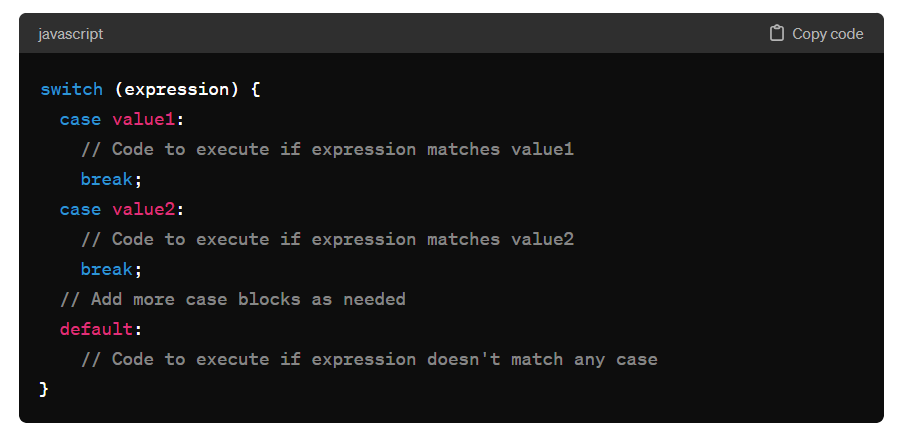The width and height of the screenshot is (912, 442).
Task: Click the case keyword before value2
Action: click(80, 209)
